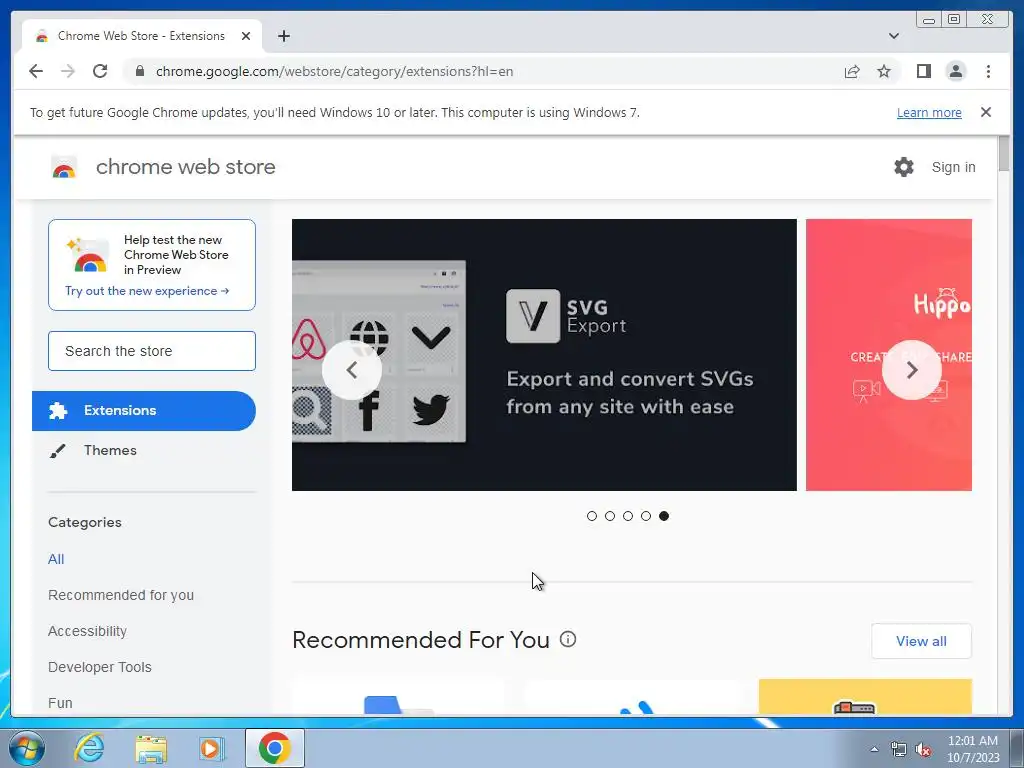Image resolution: width=1024 pixels, height=768 pixels.
Task: Click Try out the new experience
Action: 147,291
